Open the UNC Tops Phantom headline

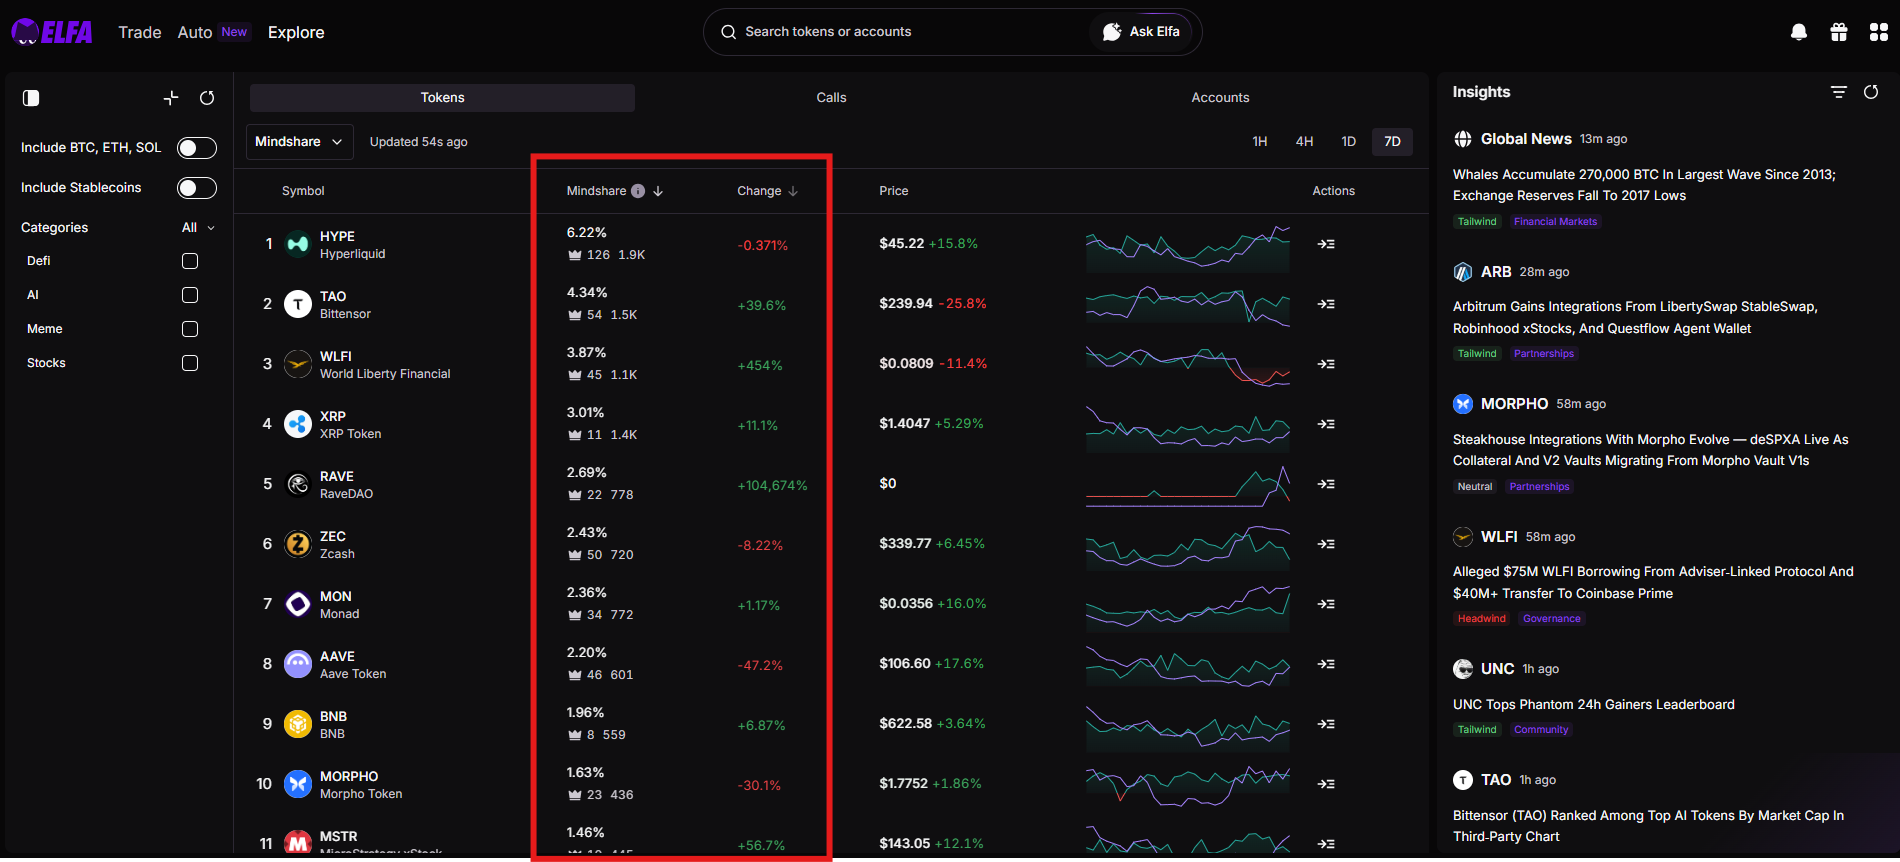[1594, 705]
